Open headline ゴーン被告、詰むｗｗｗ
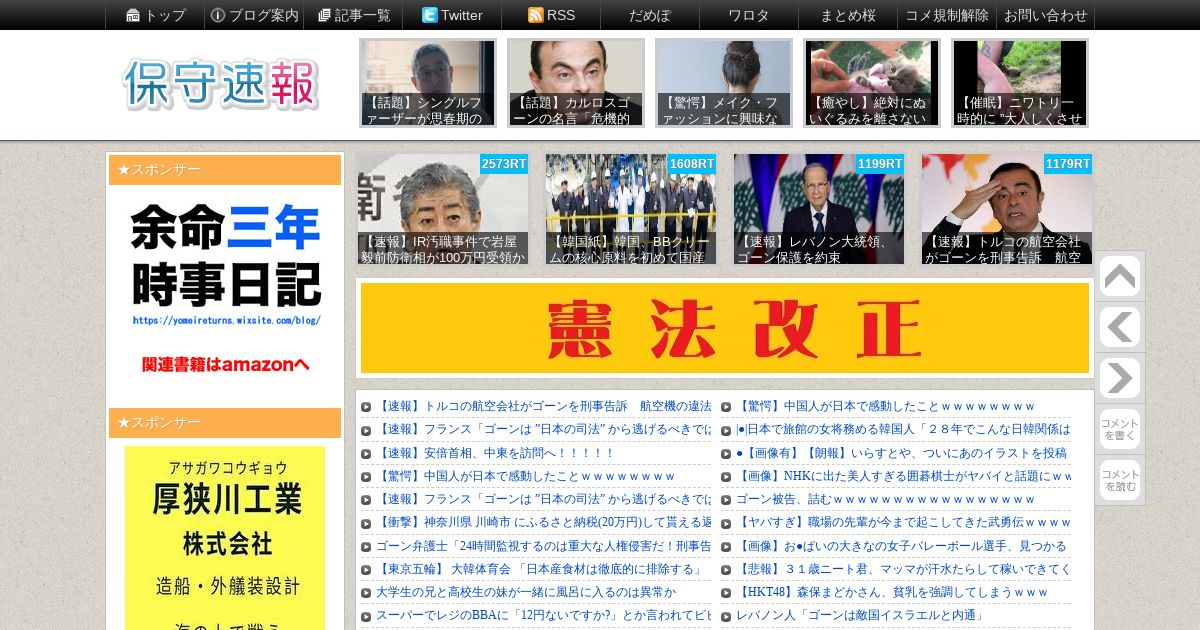The width and height of the screenshot is (1200, 630). point(886,499)
